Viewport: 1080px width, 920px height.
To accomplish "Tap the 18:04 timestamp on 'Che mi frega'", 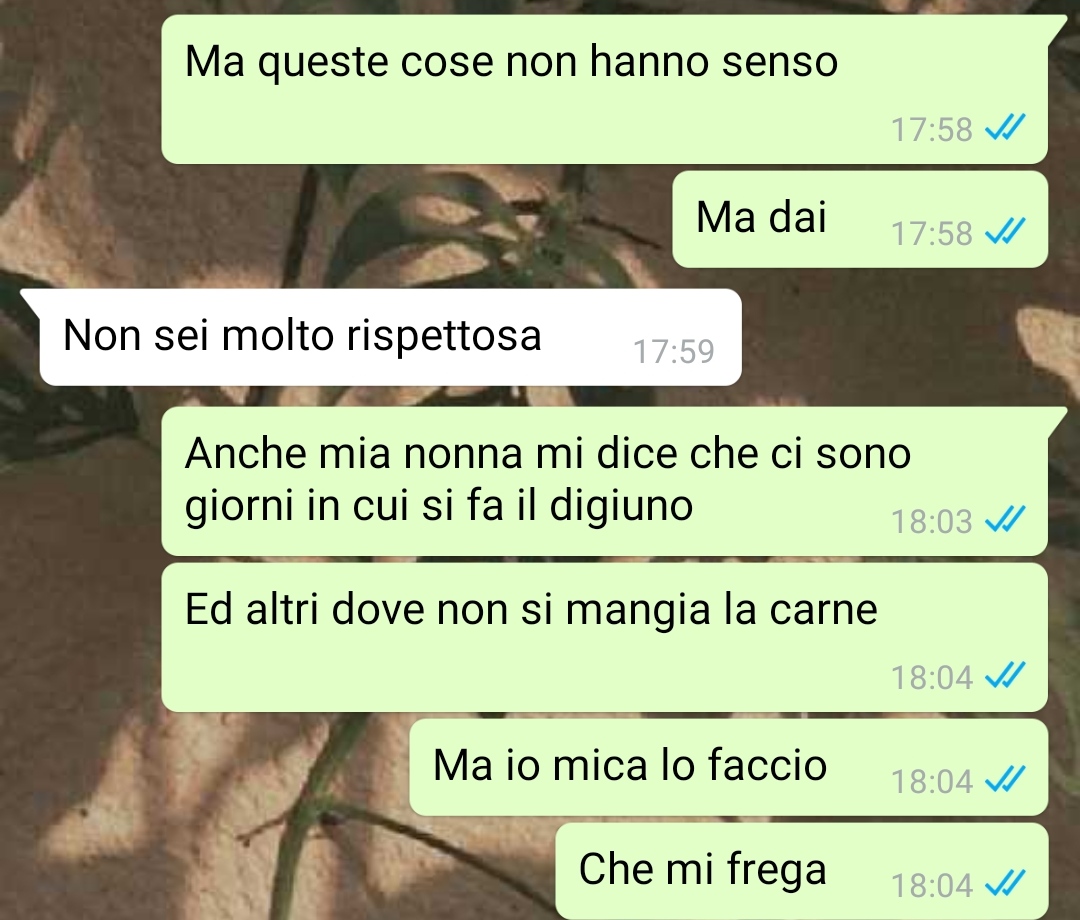I will coord(932,886).
